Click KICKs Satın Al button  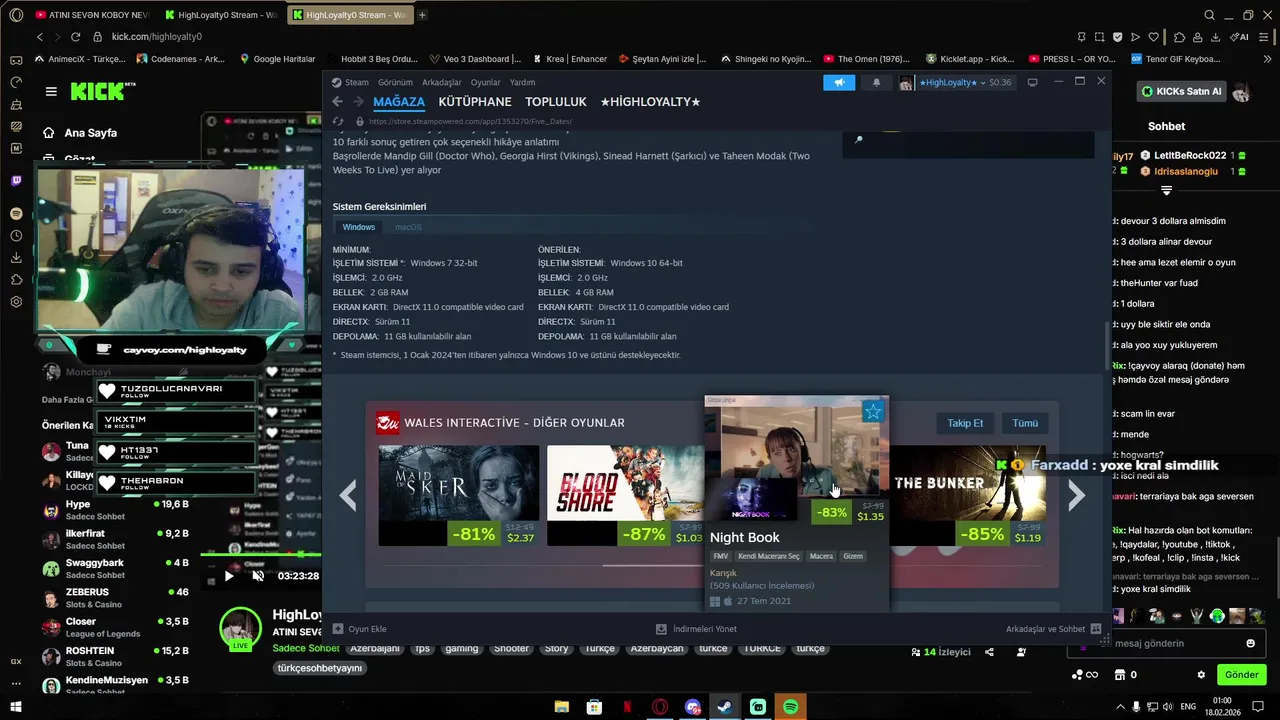pos(1183,91)
